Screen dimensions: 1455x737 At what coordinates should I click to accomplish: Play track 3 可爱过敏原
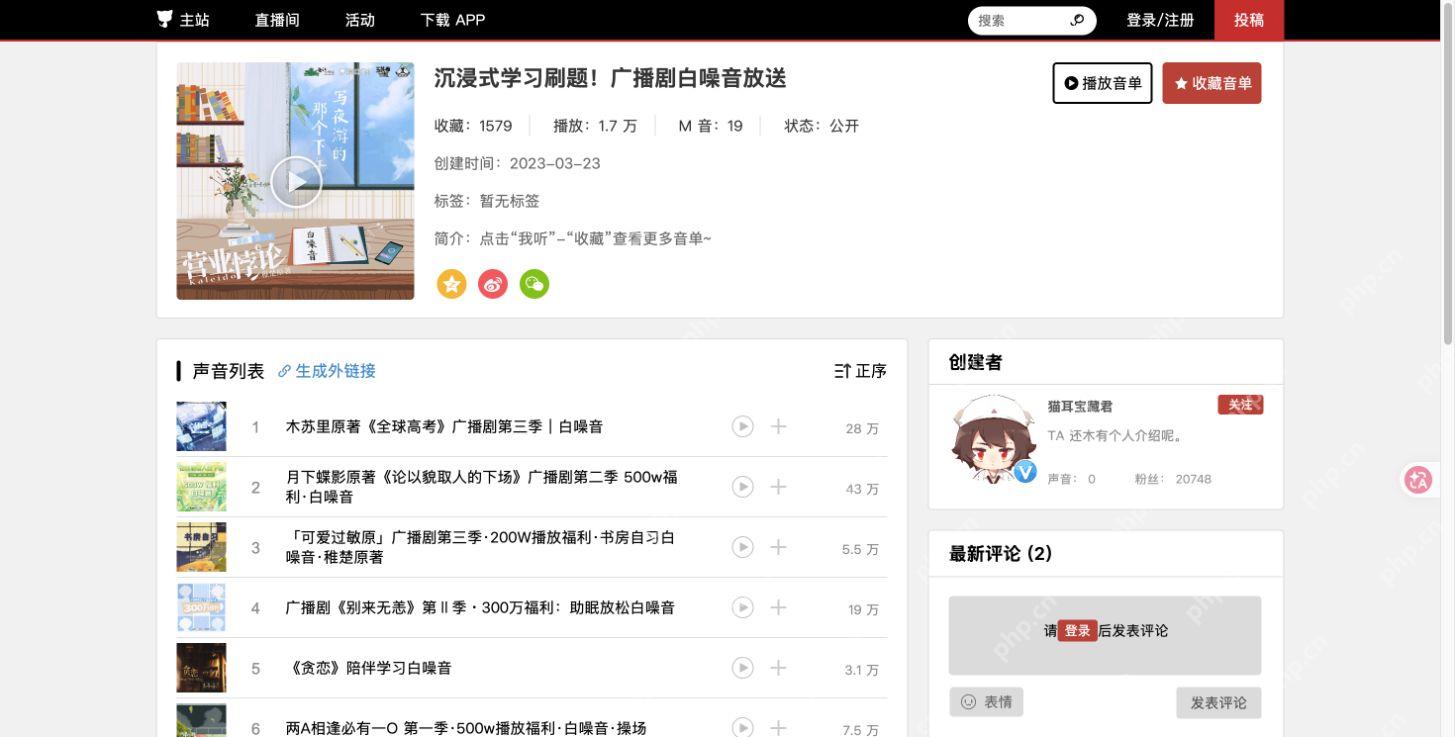point(742,547)
